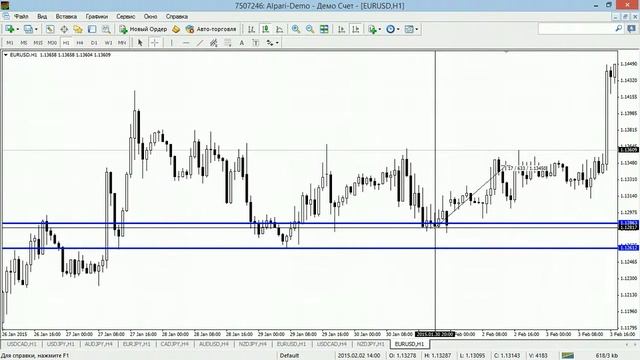This screenshot has width=640, height=360.
Task: Select the trendline drawing tool
Action: coord(200,42)
